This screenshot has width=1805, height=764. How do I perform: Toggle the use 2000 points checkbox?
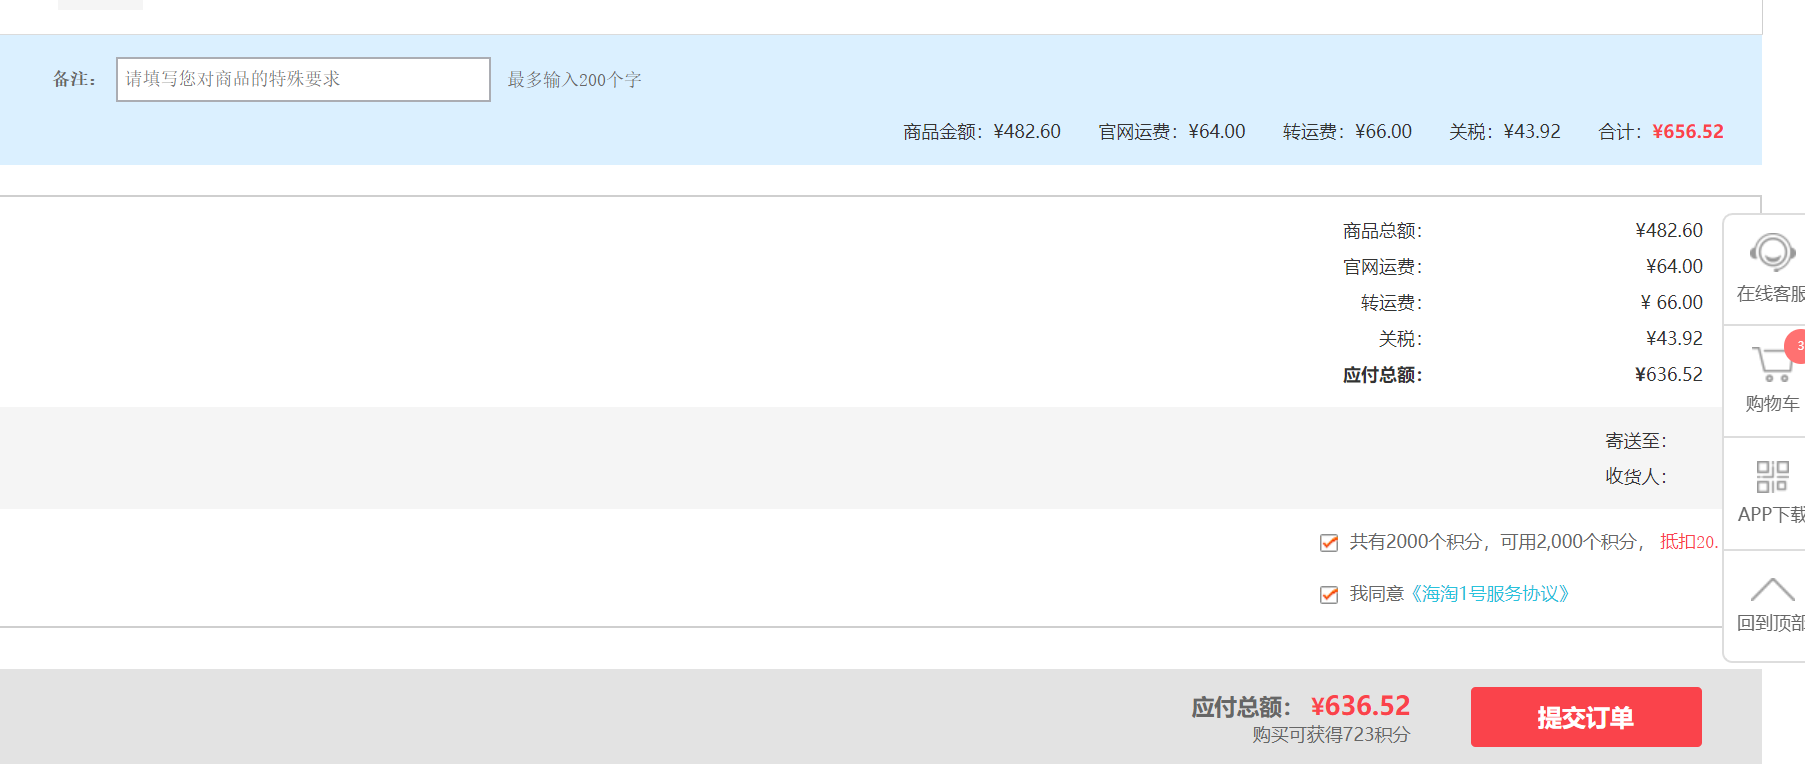(x=1329, y=542)
